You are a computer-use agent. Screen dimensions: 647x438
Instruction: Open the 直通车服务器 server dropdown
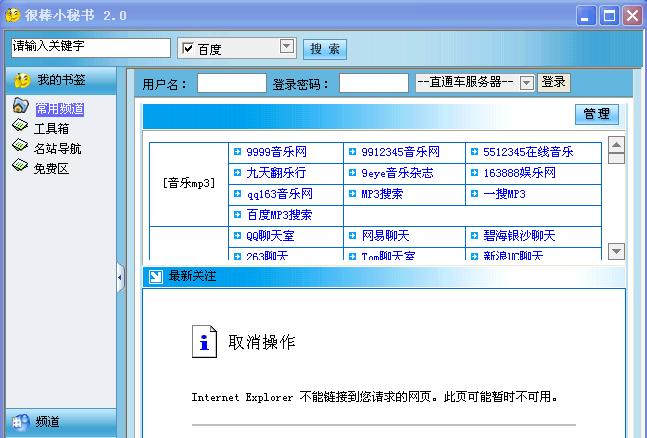coord(527,83)
